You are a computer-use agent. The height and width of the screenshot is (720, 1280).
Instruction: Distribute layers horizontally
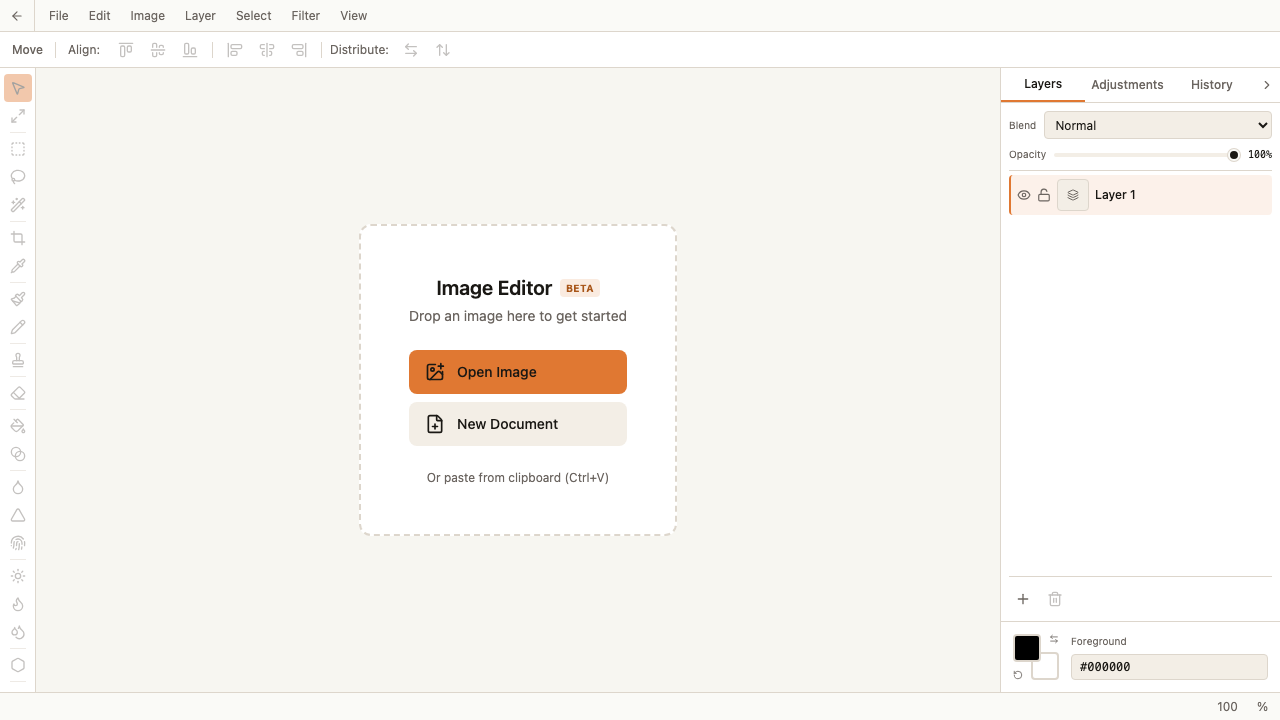click(x=411, y=50)
